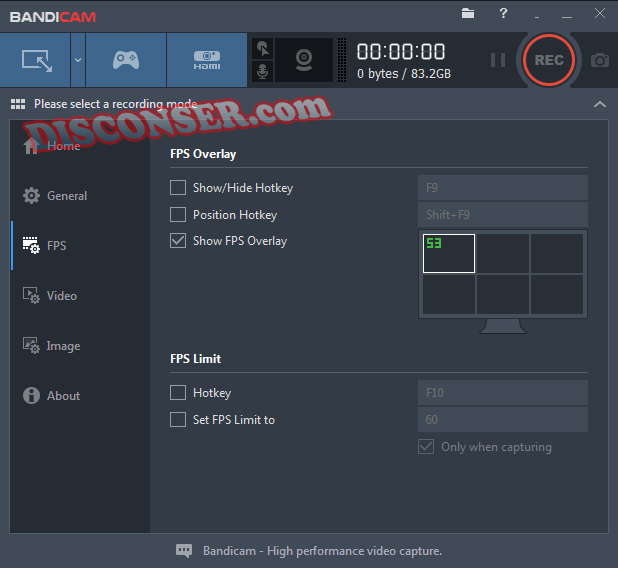618x568 pixels.
Task: Take a screenshot with camera icon
Action: coord(600,60)
